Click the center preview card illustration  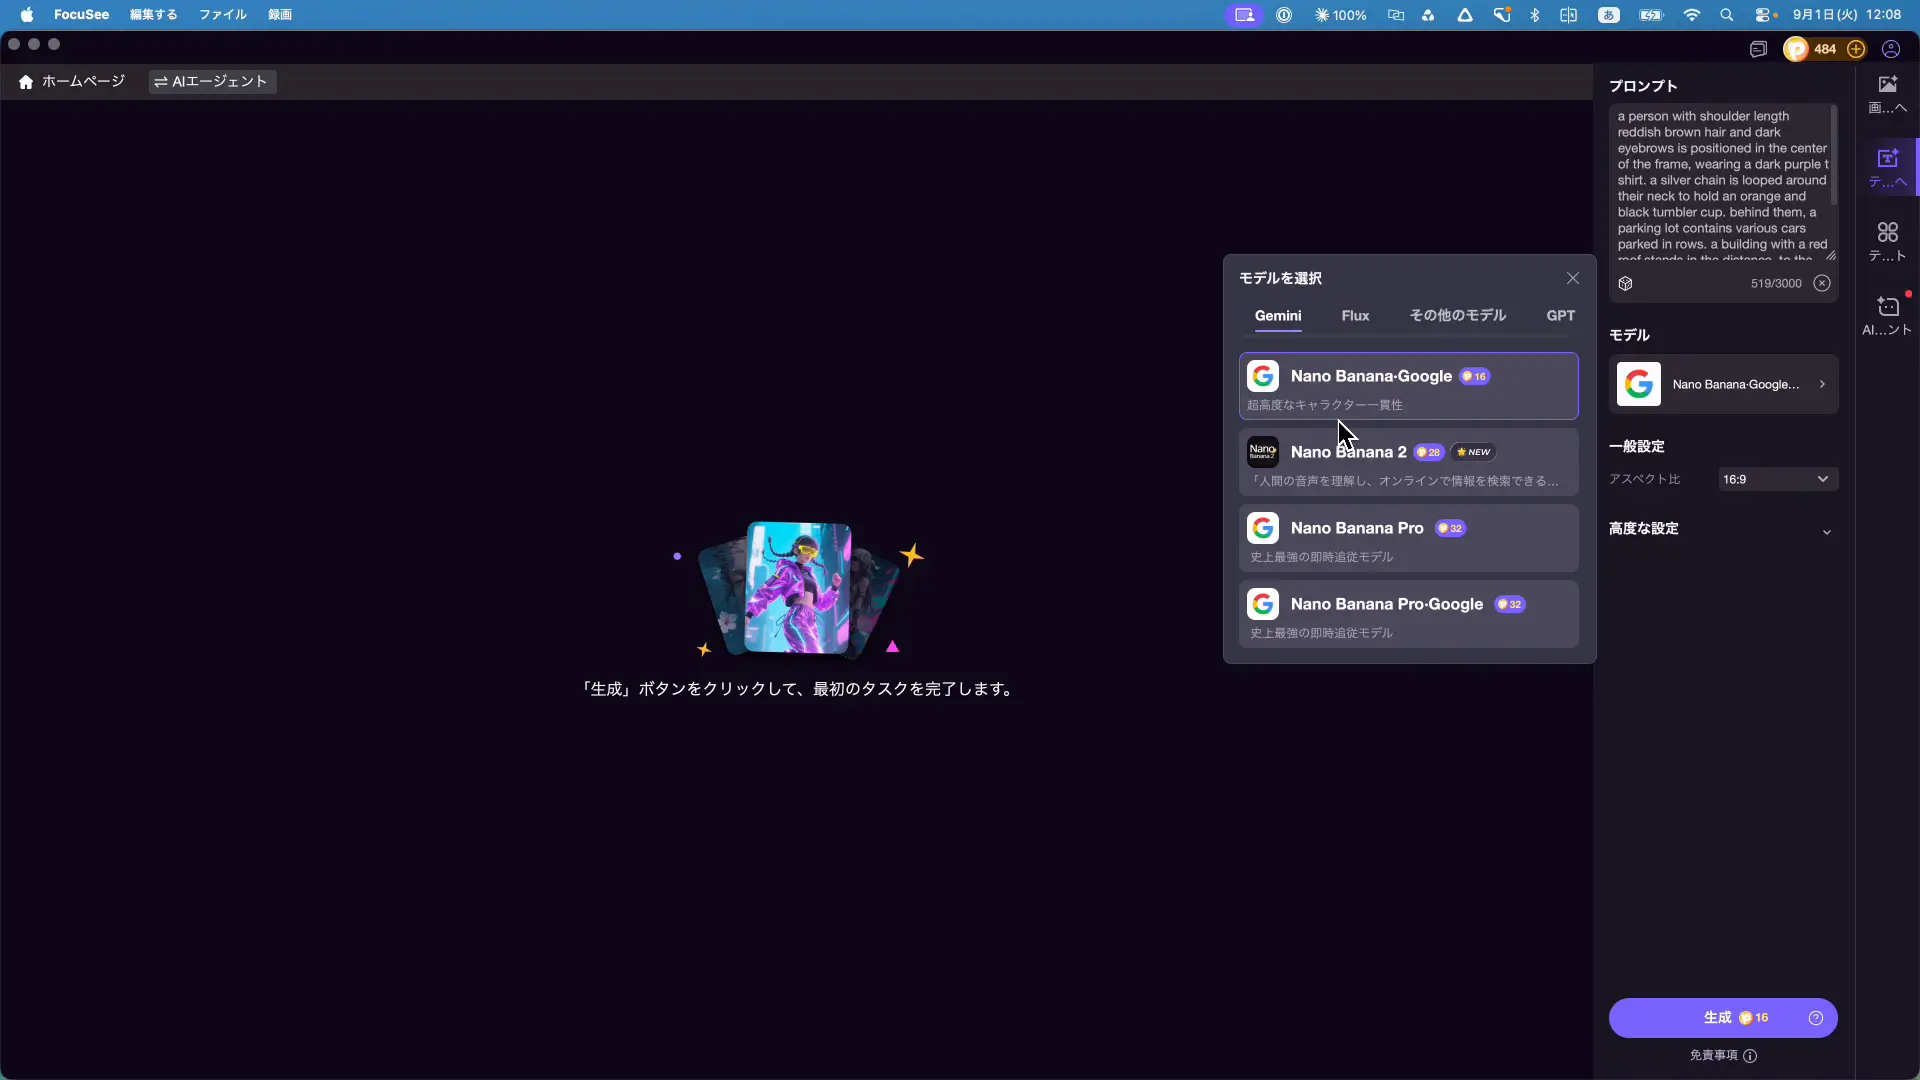click(798, 588)
